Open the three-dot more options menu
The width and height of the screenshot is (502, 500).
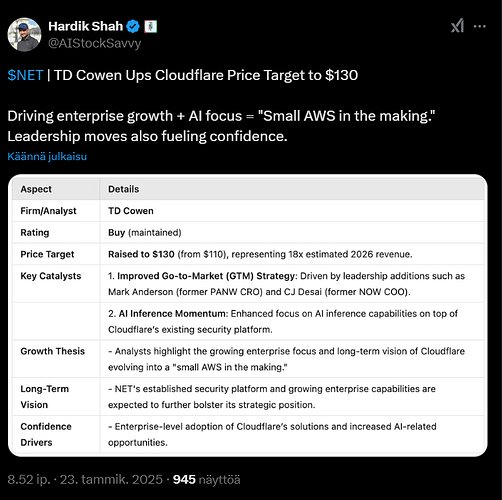[x=479, y=26]
